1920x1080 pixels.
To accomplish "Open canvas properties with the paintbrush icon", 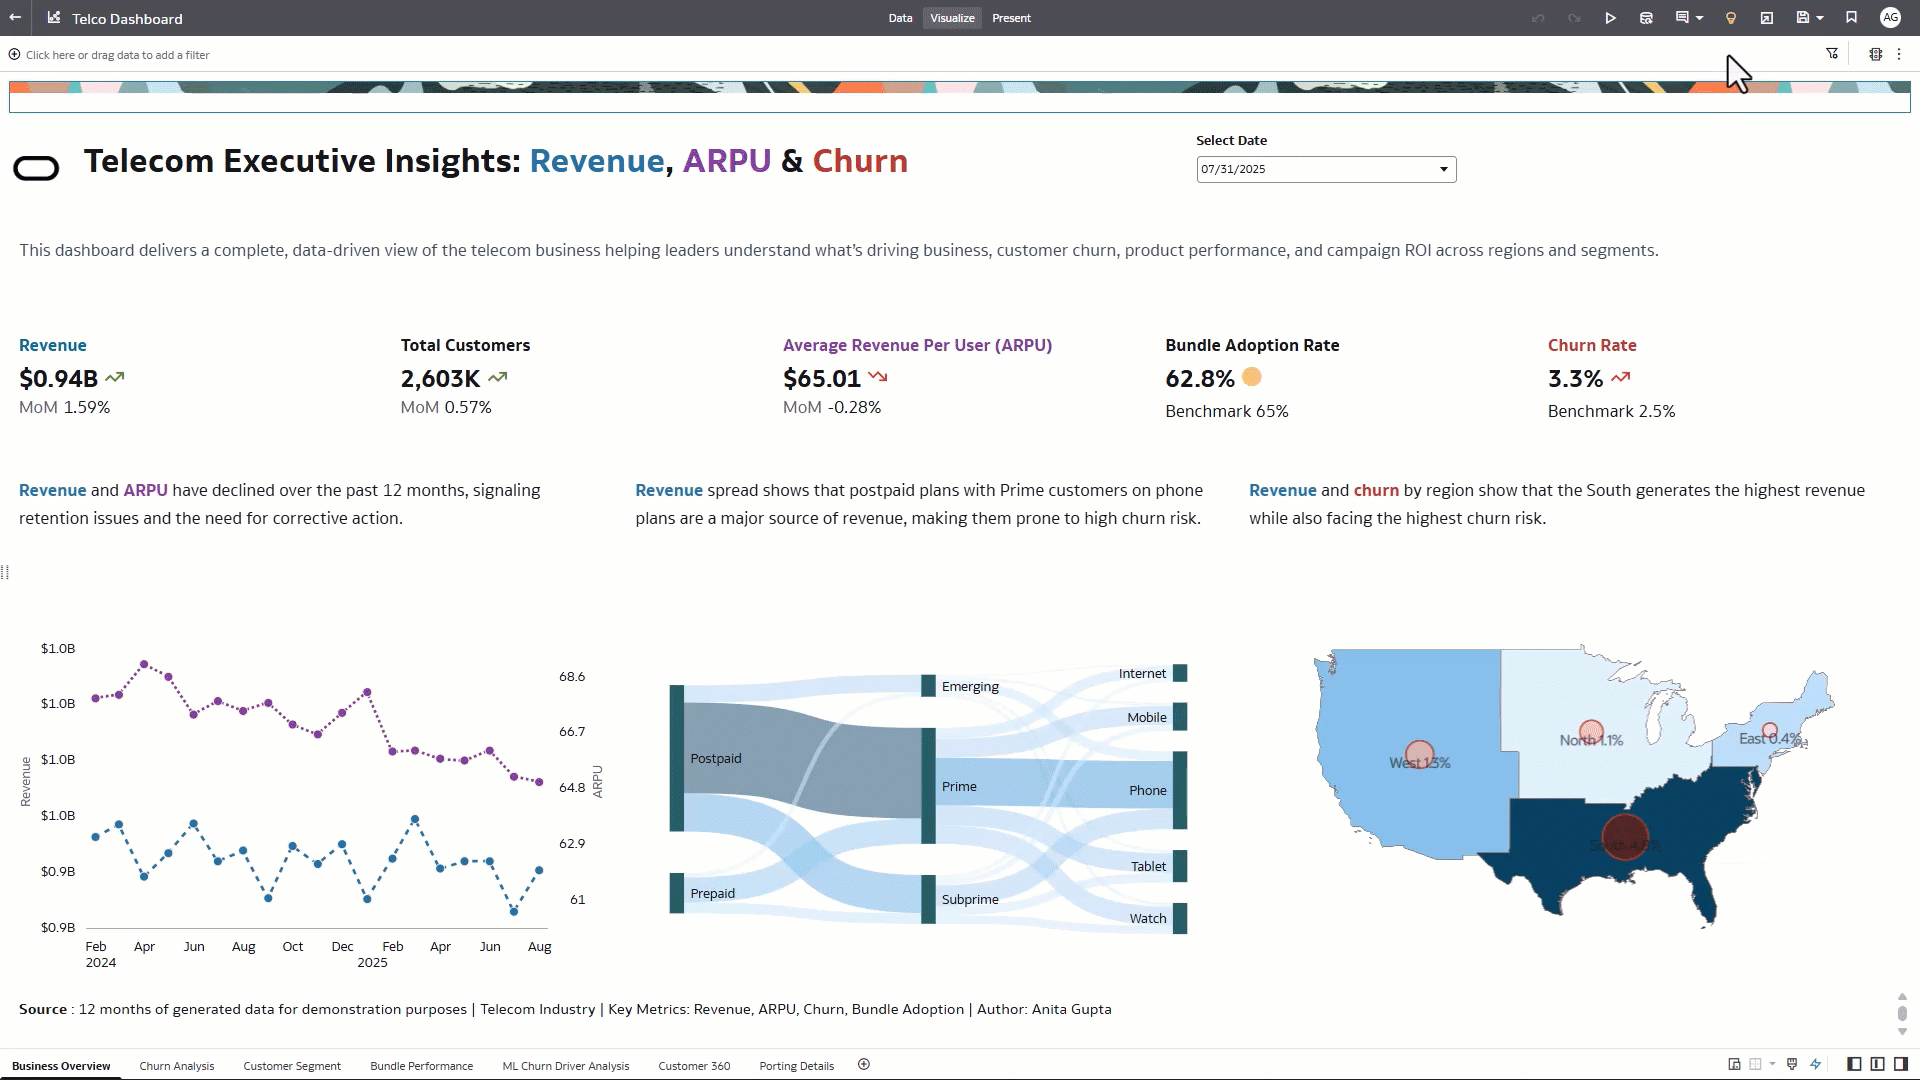I will [x=1792, y=1064].
